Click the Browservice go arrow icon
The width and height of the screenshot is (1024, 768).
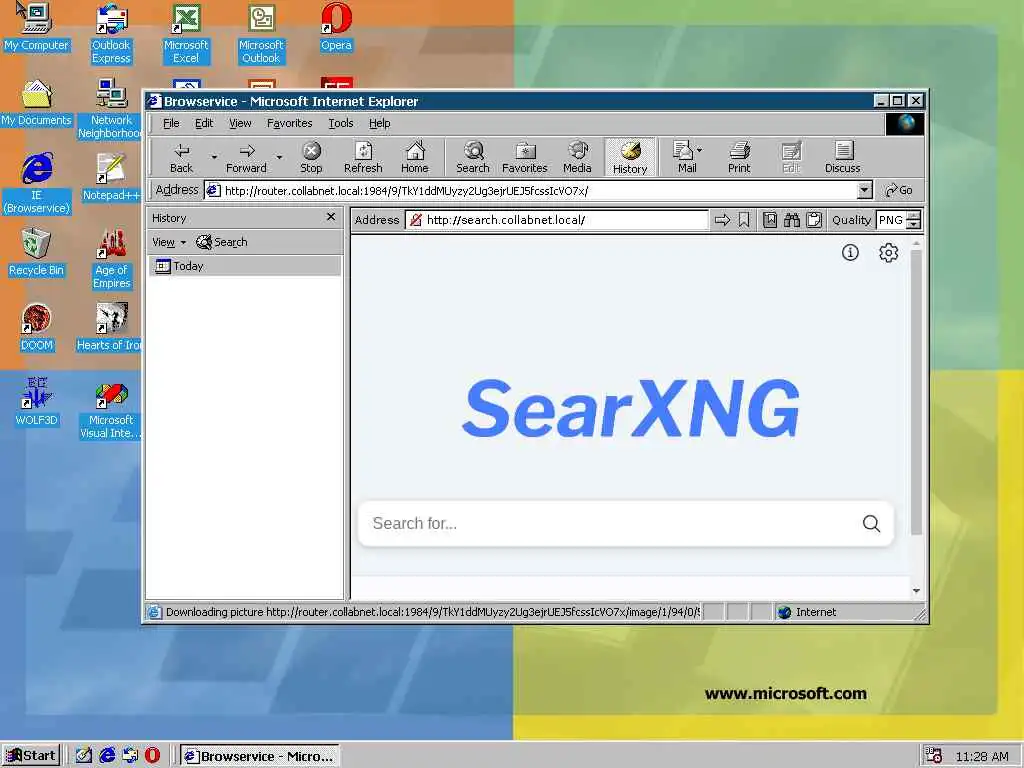pos(722,220)
